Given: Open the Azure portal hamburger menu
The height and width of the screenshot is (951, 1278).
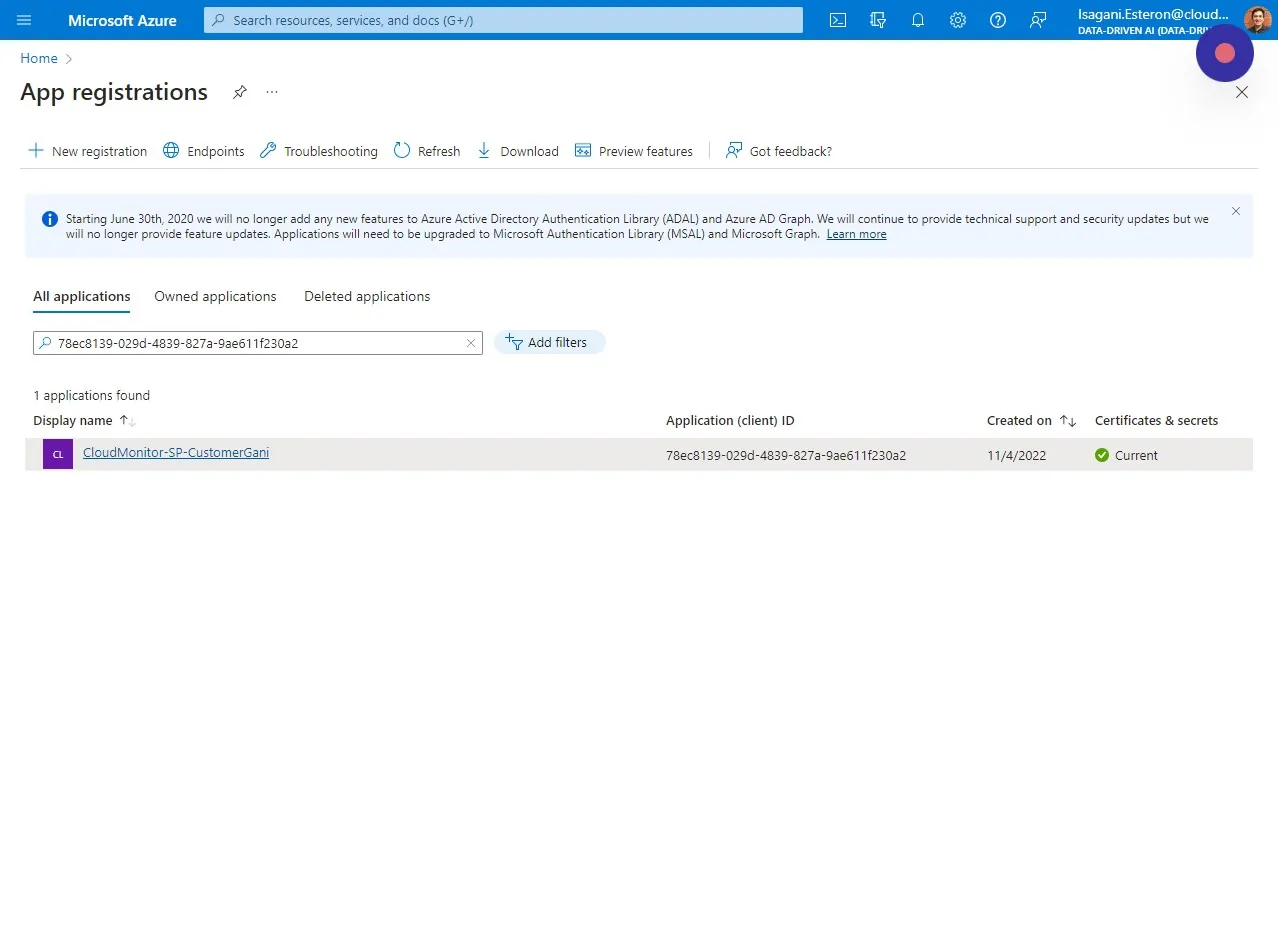Looking at the screenshot, I should point(24,20).
